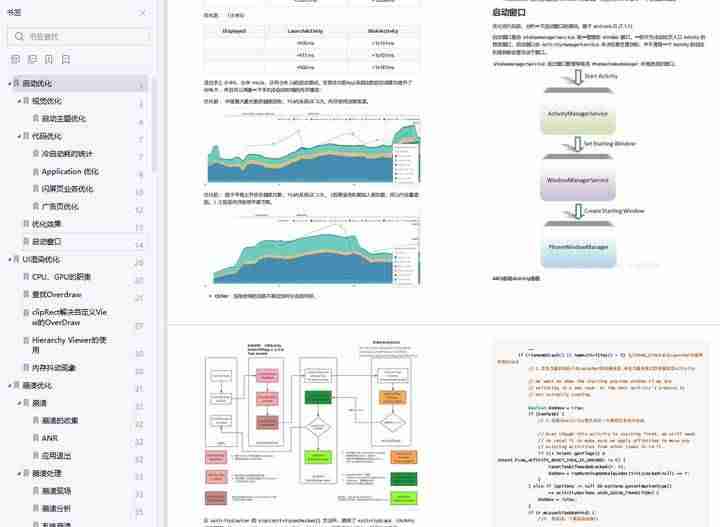This screenshot has height=527, width=720.
Task: Open the 启动优化 bookmark
Action: pyautogui.click(x=37, y=84)
